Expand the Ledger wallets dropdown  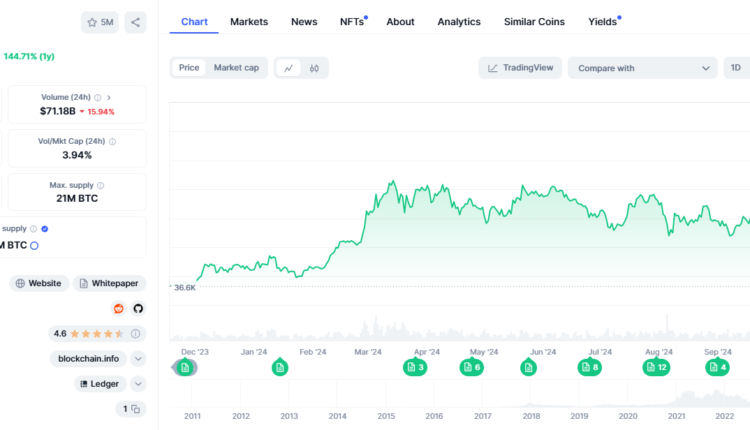(x=138, y=383)
